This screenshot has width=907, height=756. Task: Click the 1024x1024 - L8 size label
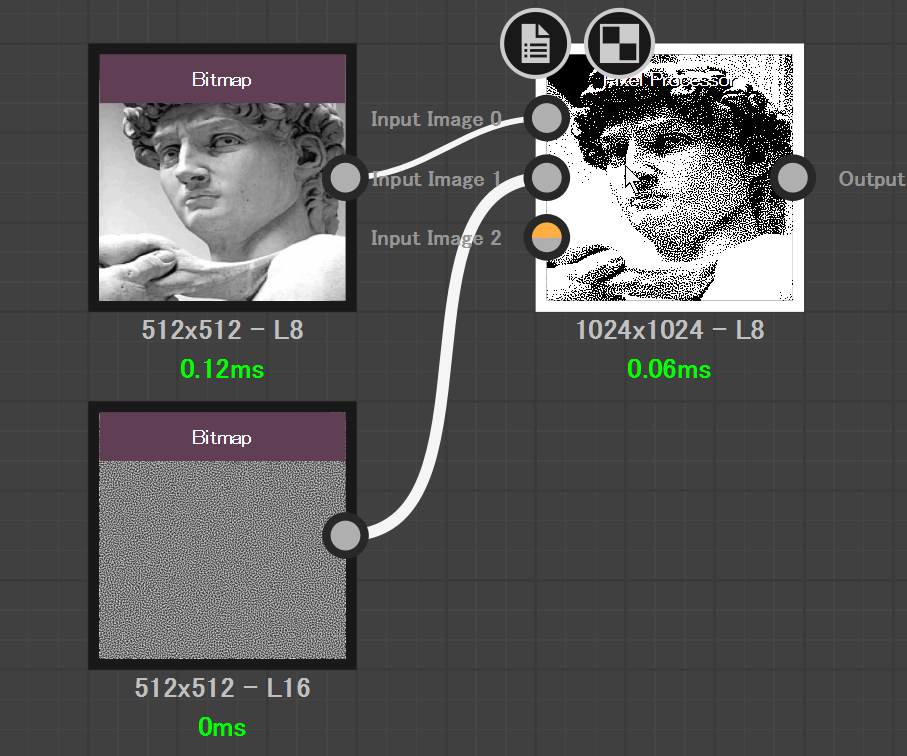670,330
